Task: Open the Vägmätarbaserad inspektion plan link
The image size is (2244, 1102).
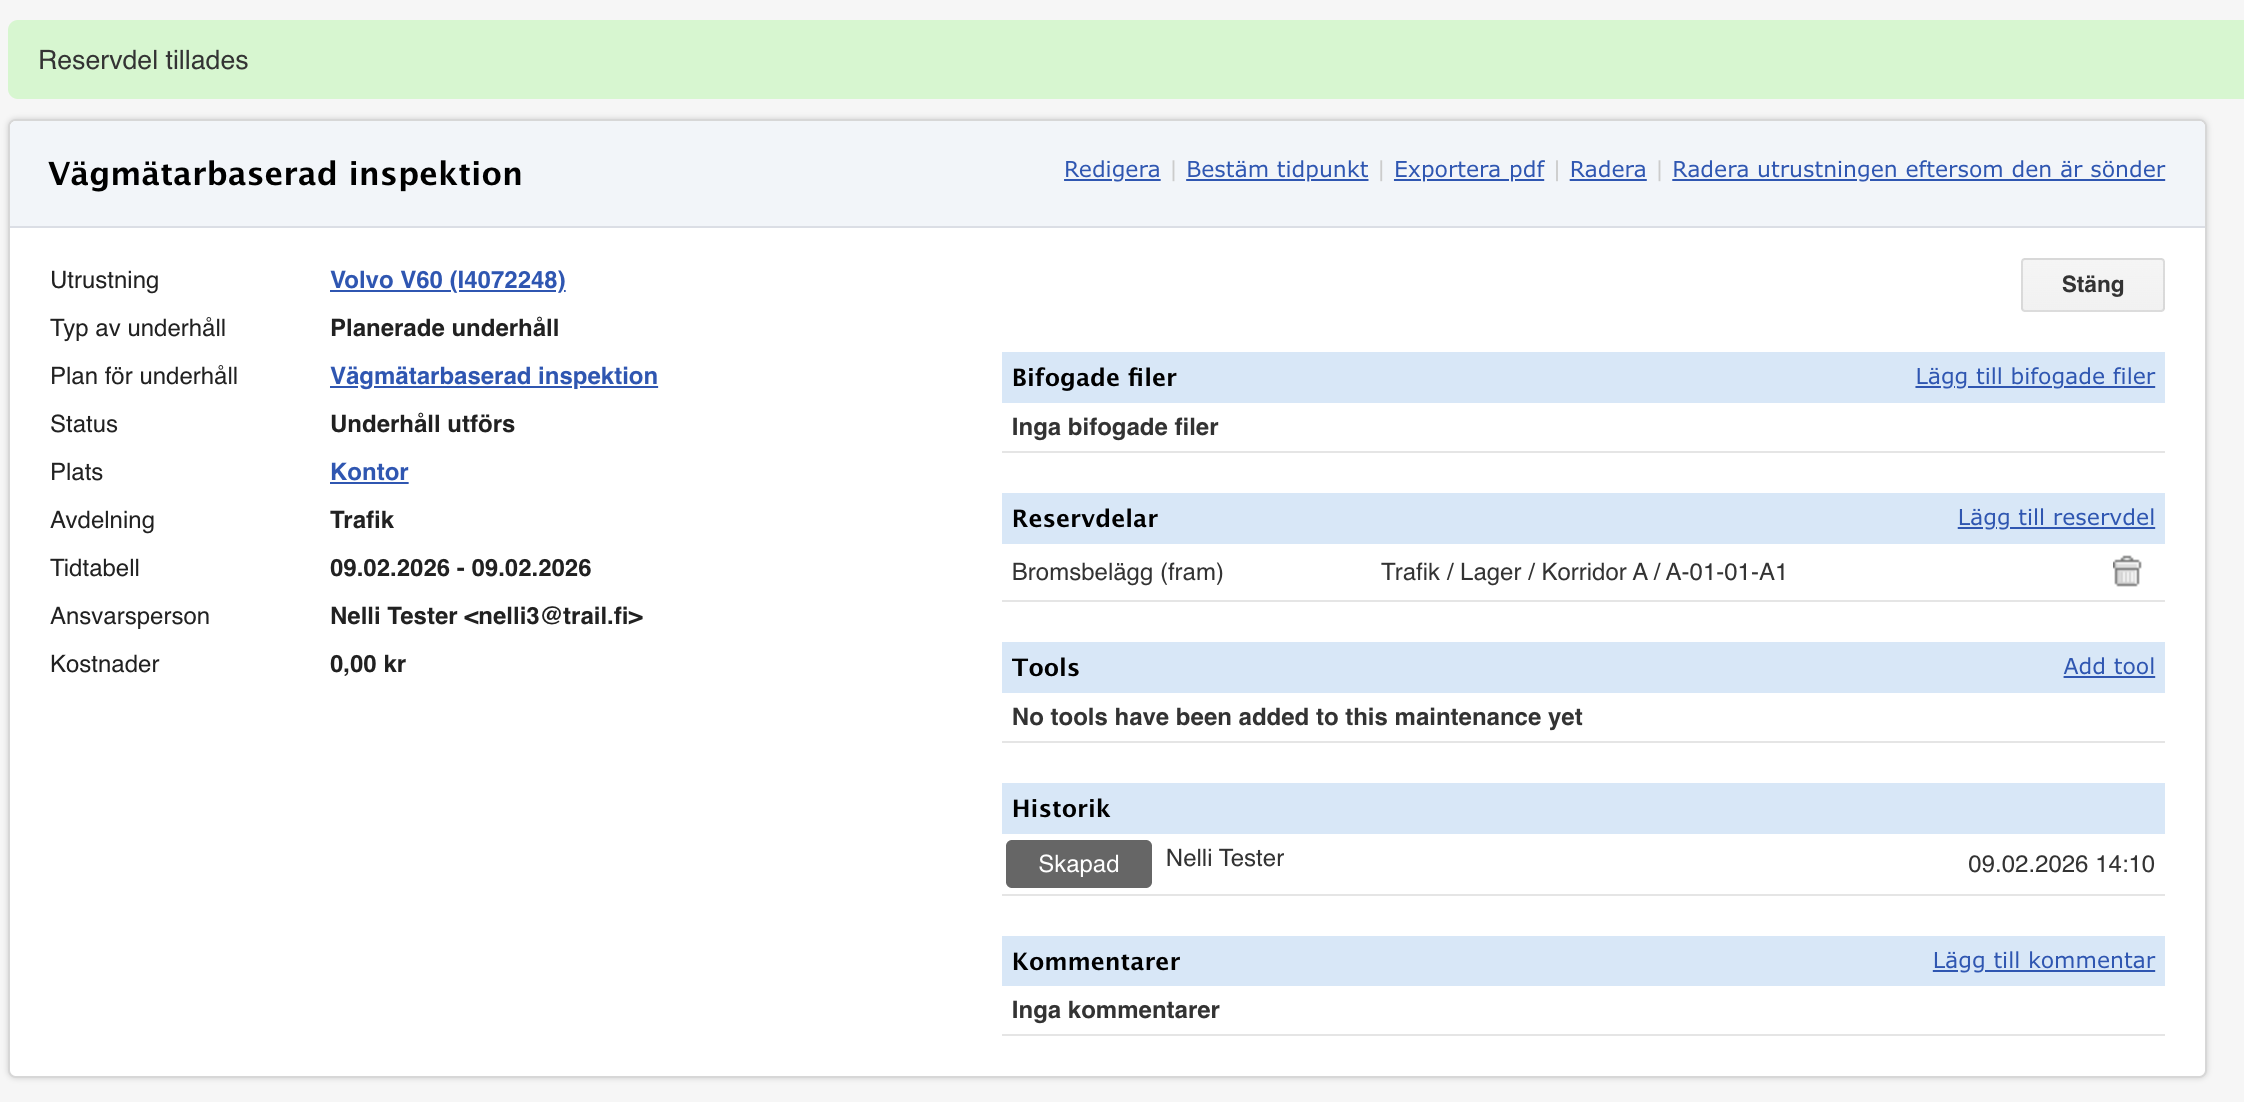Action: tap(493, 376)
